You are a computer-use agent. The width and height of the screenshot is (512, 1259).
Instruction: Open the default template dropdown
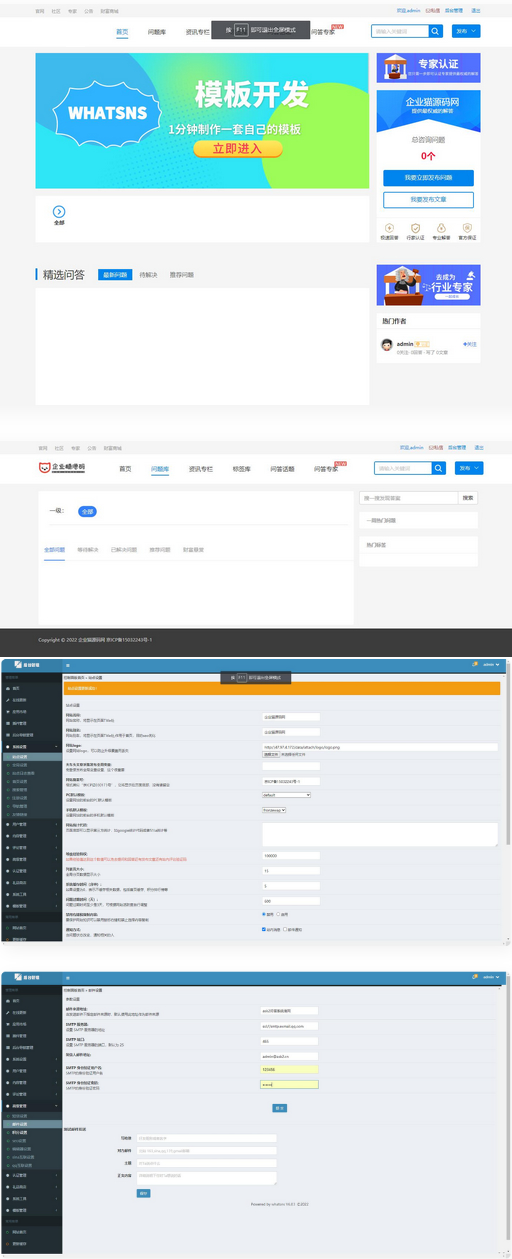[x=286, y=795]
